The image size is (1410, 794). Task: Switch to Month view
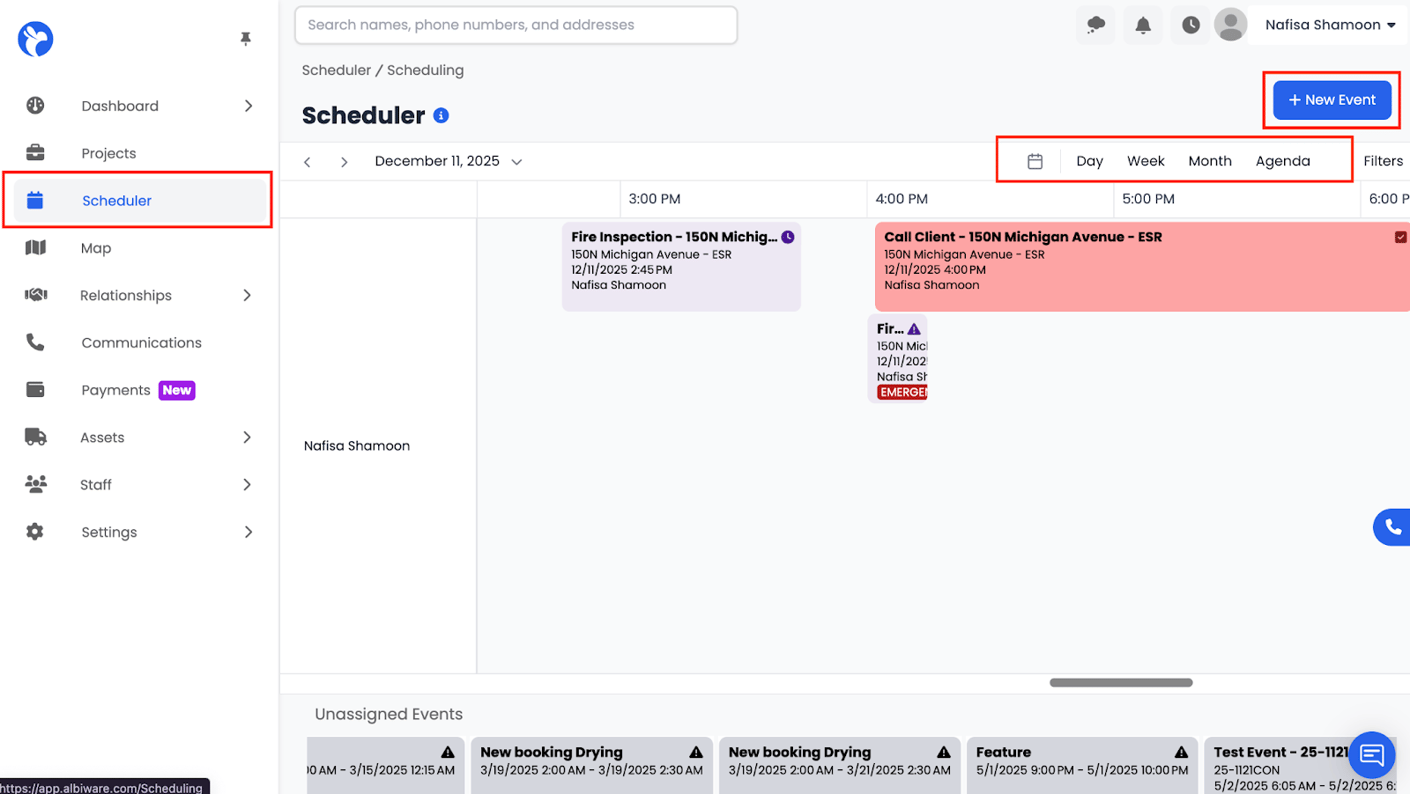click(1210, 161)
